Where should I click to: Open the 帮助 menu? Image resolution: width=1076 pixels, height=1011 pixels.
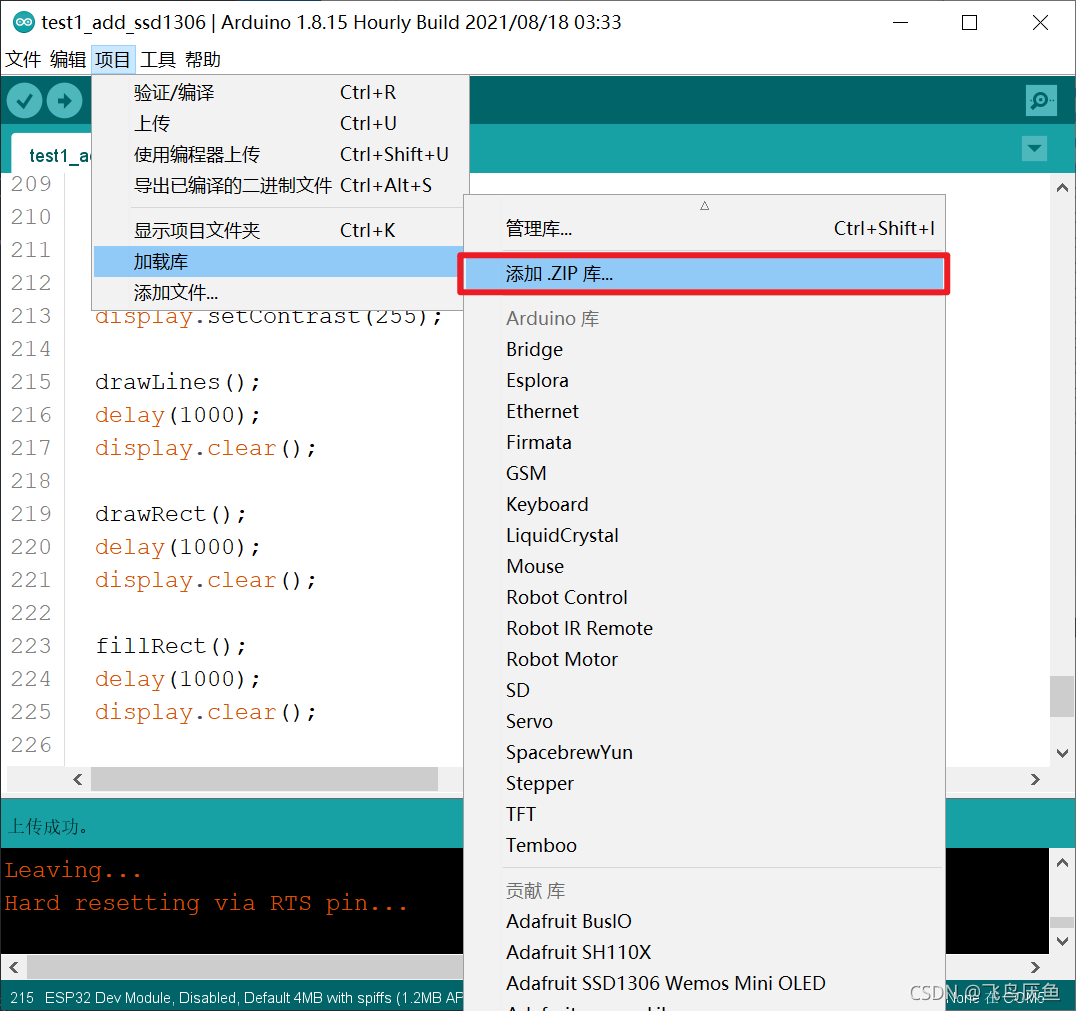[x=203, y=60]
